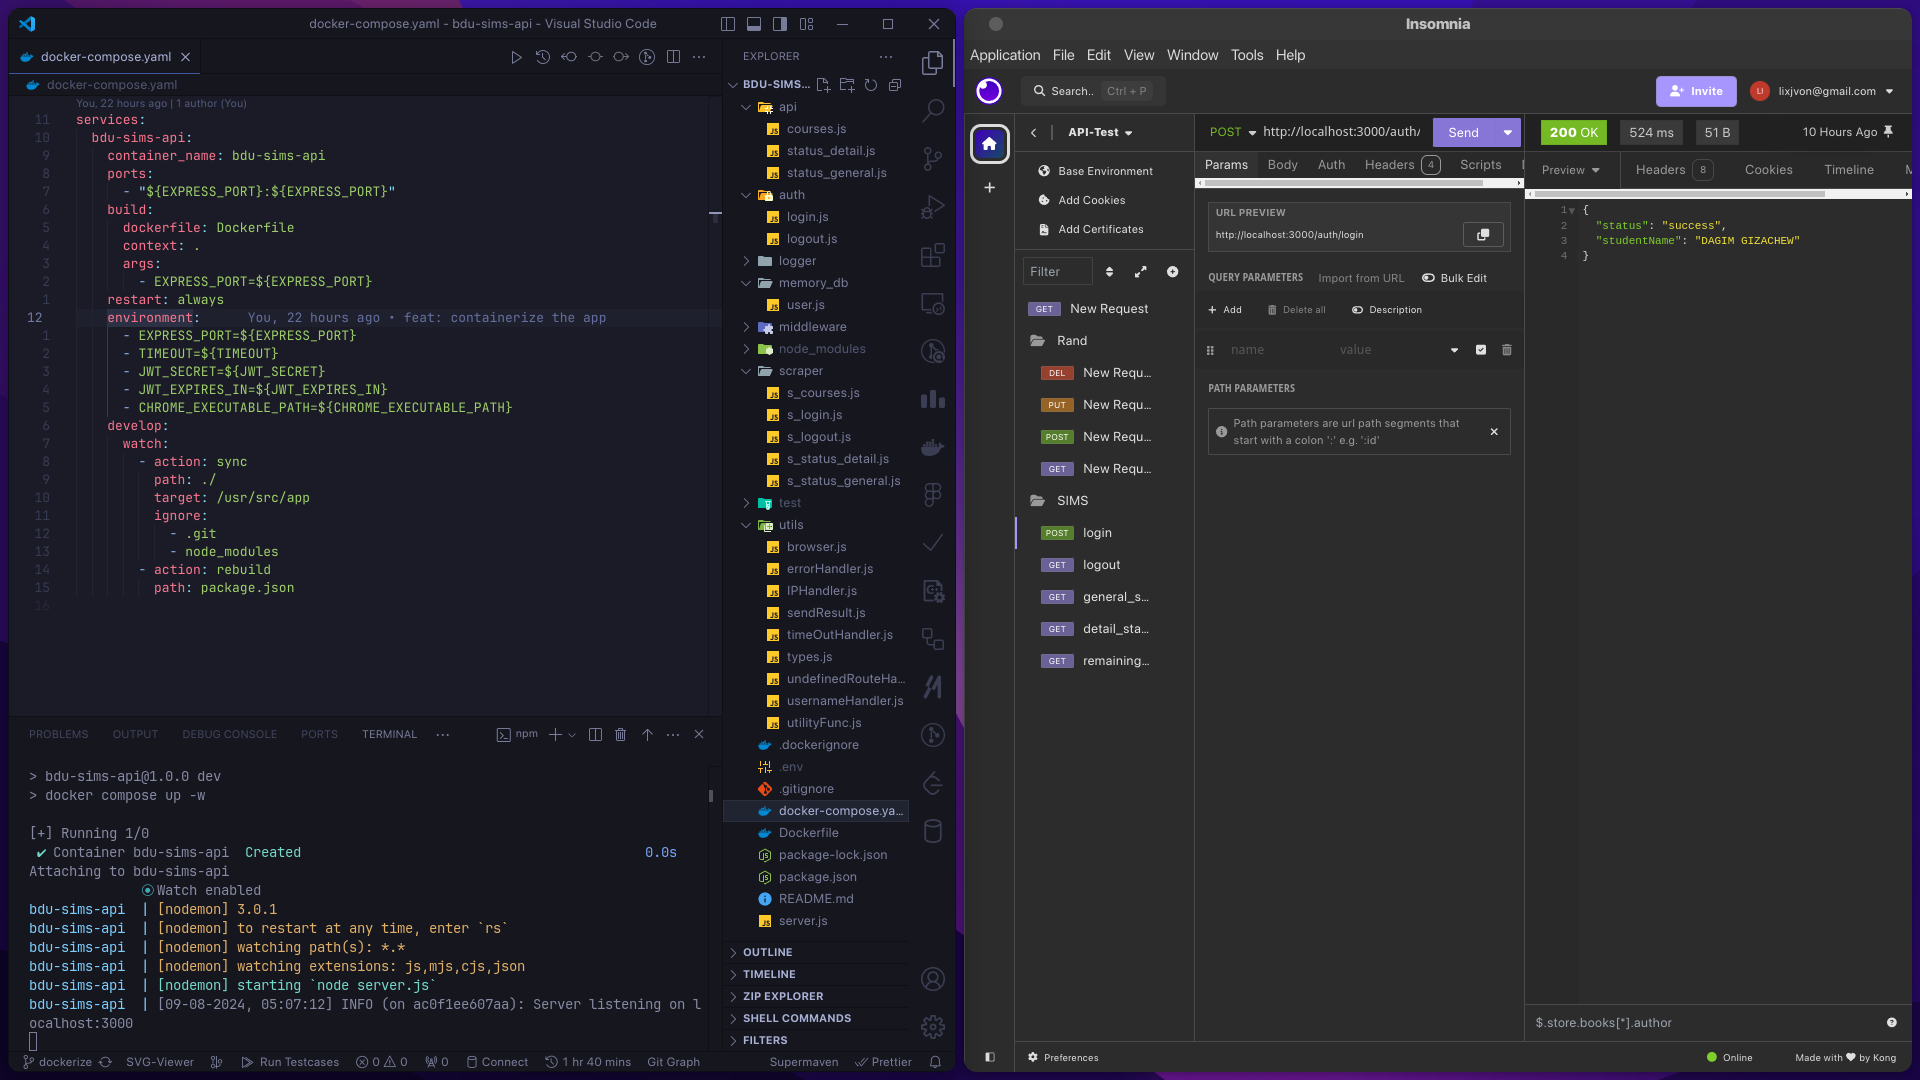Open the response Timeline tab
Image resolution: width=1920 pixels, height=1080 pixels.
click(1848, 170)
